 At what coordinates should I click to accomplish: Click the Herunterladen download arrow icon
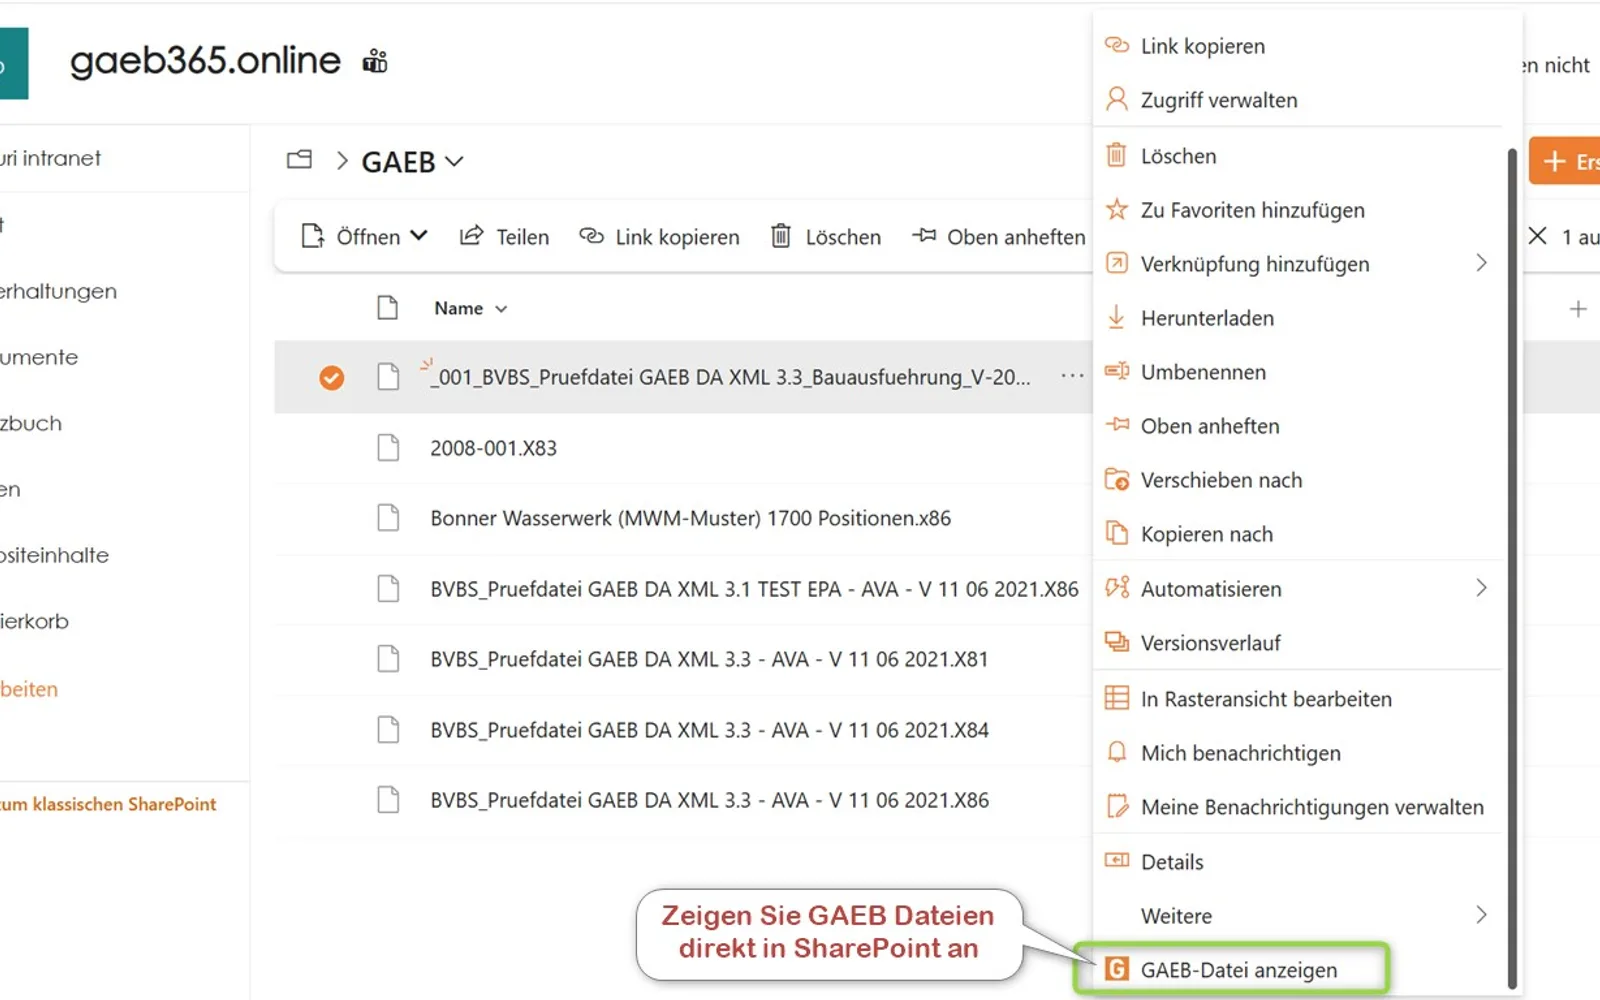click(1116, 318)
